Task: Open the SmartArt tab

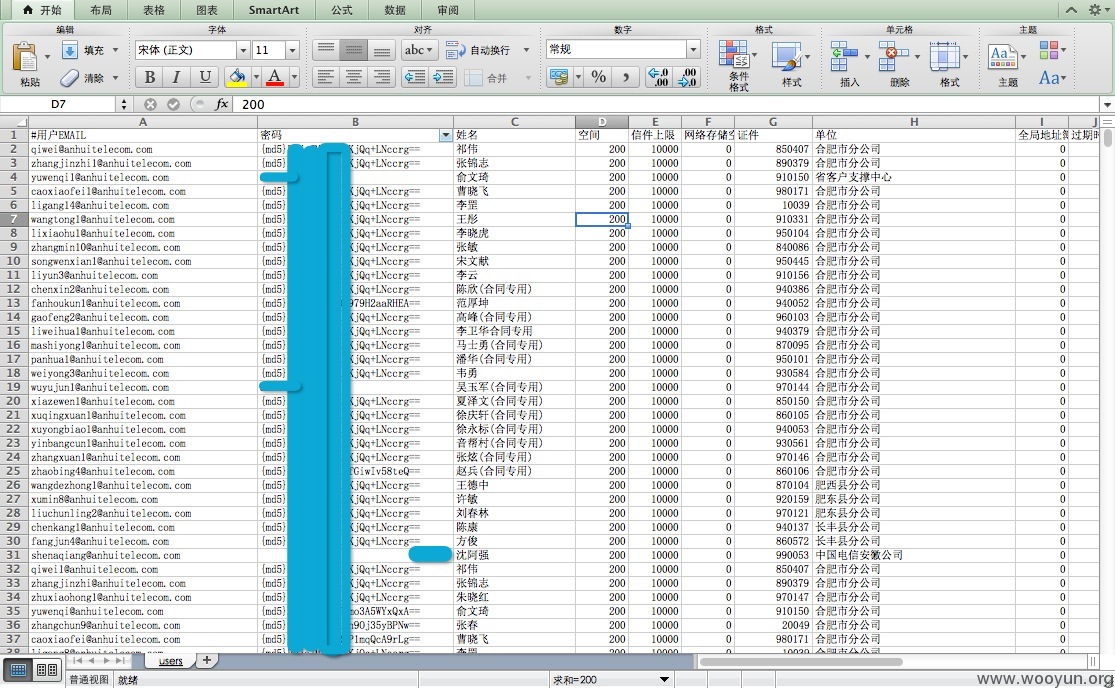Action: tap(274, 10)
